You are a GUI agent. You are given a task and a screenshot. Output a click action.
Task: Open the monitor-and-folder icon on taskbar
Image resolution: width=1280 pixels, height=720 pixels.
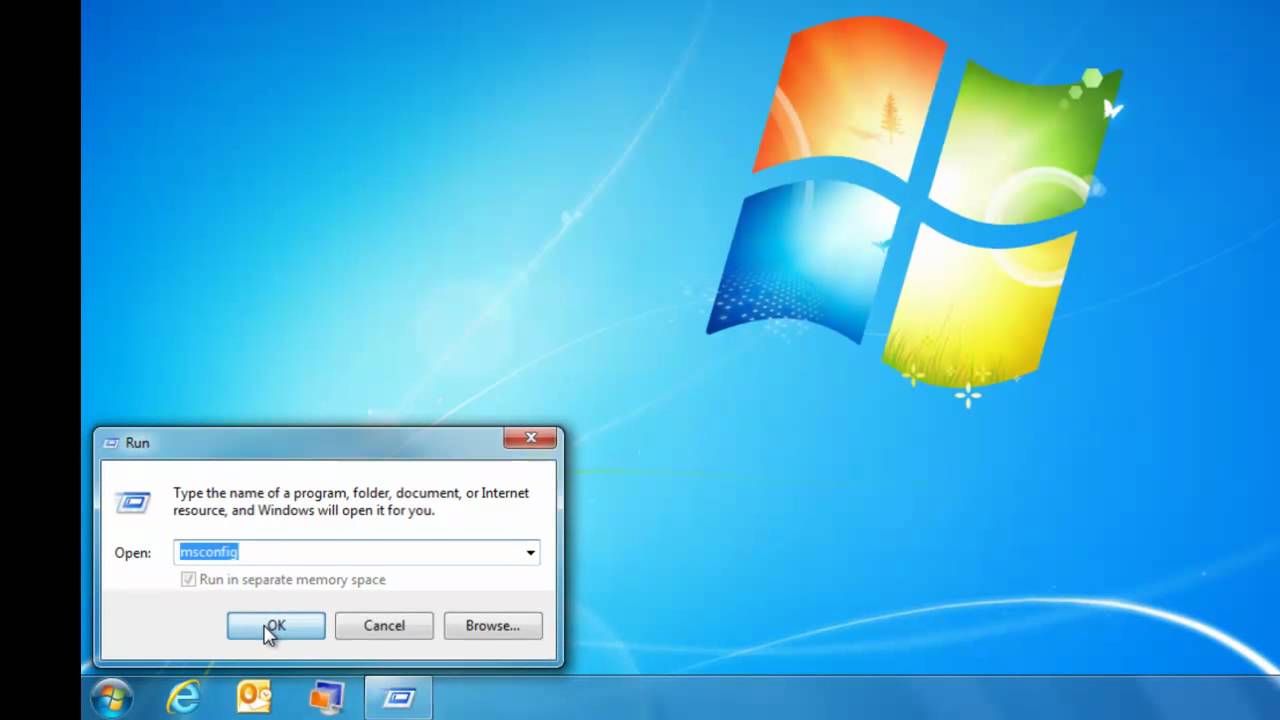click(x=326, y=697)
